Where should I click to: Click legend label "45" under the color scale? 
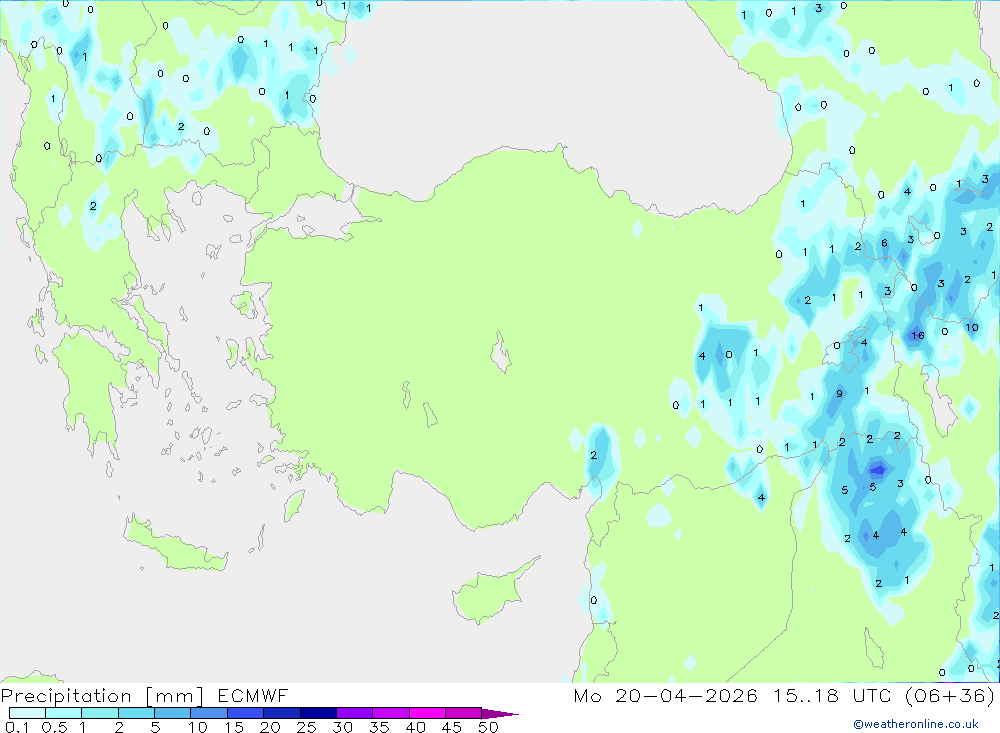coord(452,727)
